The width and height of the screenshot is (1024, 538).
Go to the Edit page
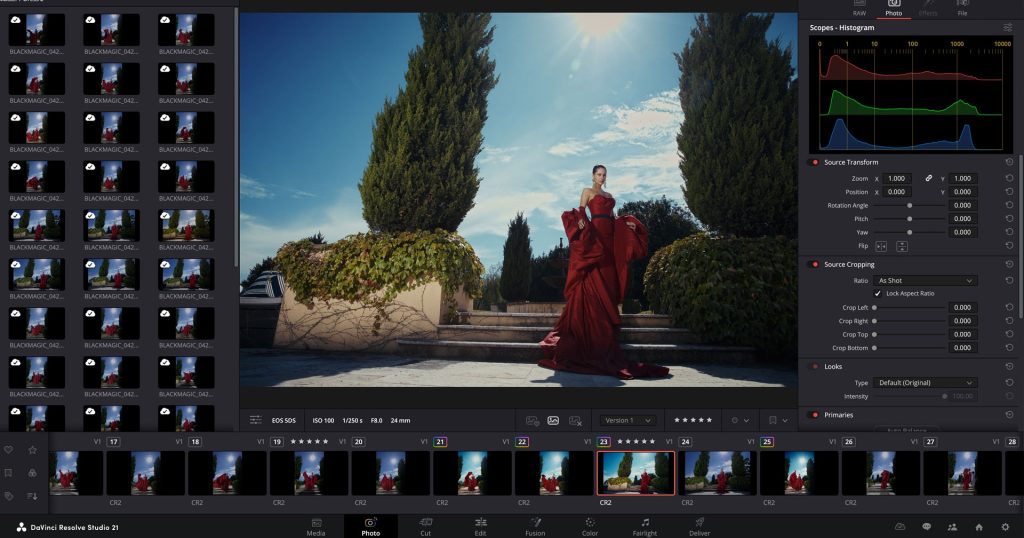(x=481, y=527)
